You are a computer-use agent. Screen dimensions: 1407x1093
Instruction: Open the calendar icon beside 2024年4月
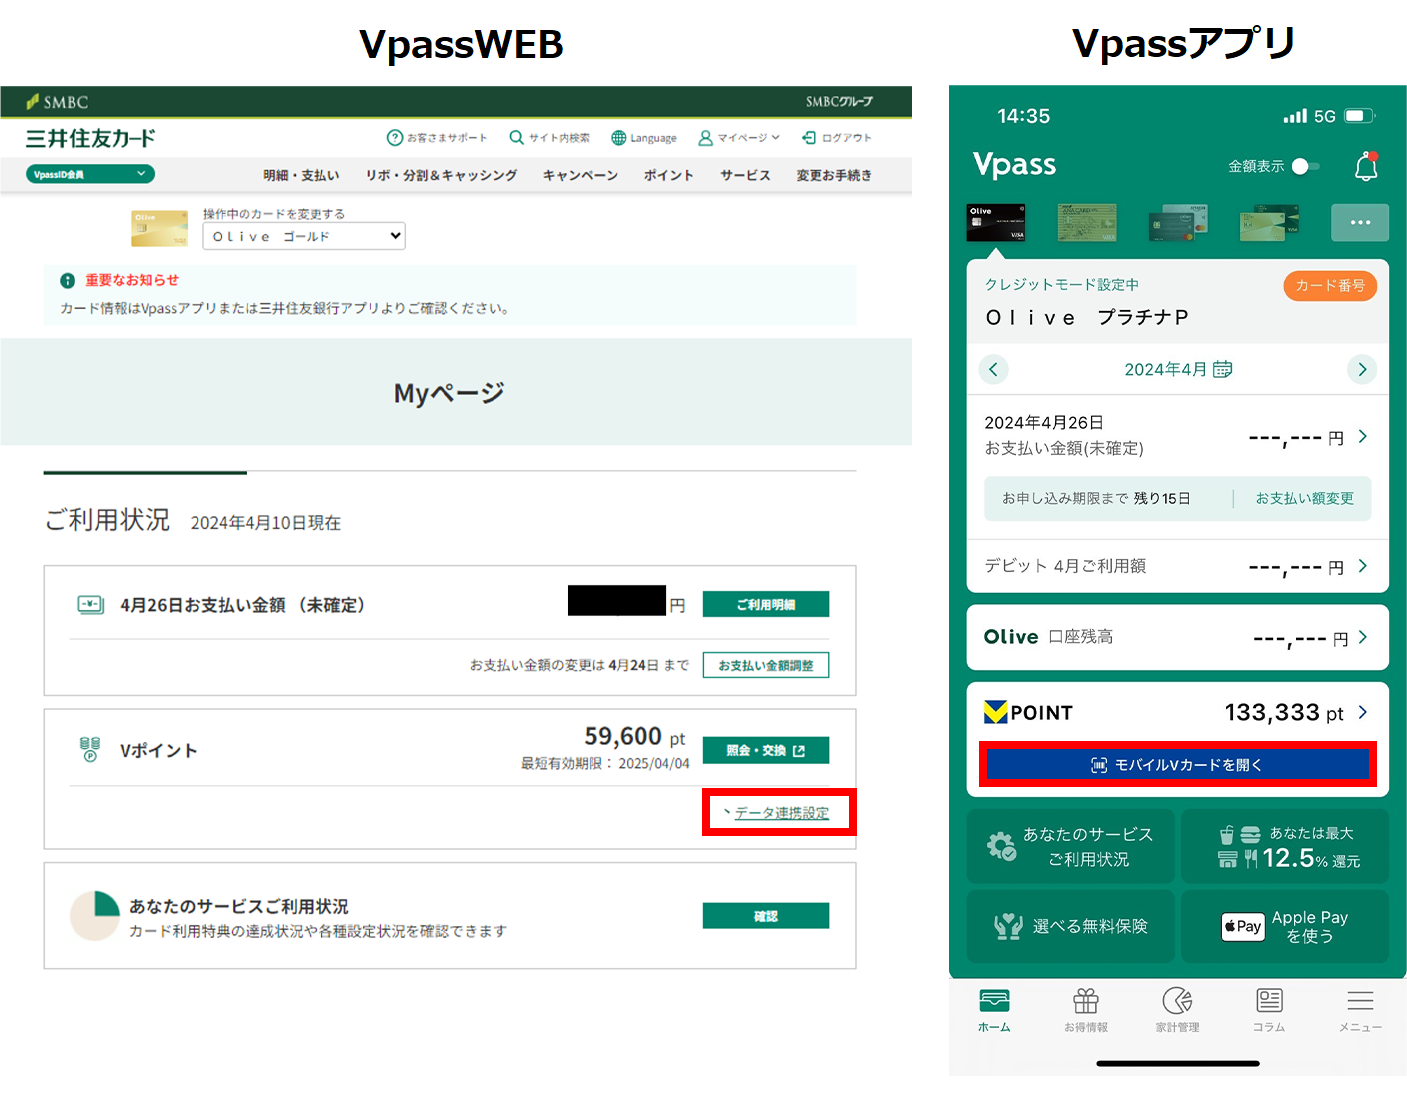click(x=1222, y=369)
